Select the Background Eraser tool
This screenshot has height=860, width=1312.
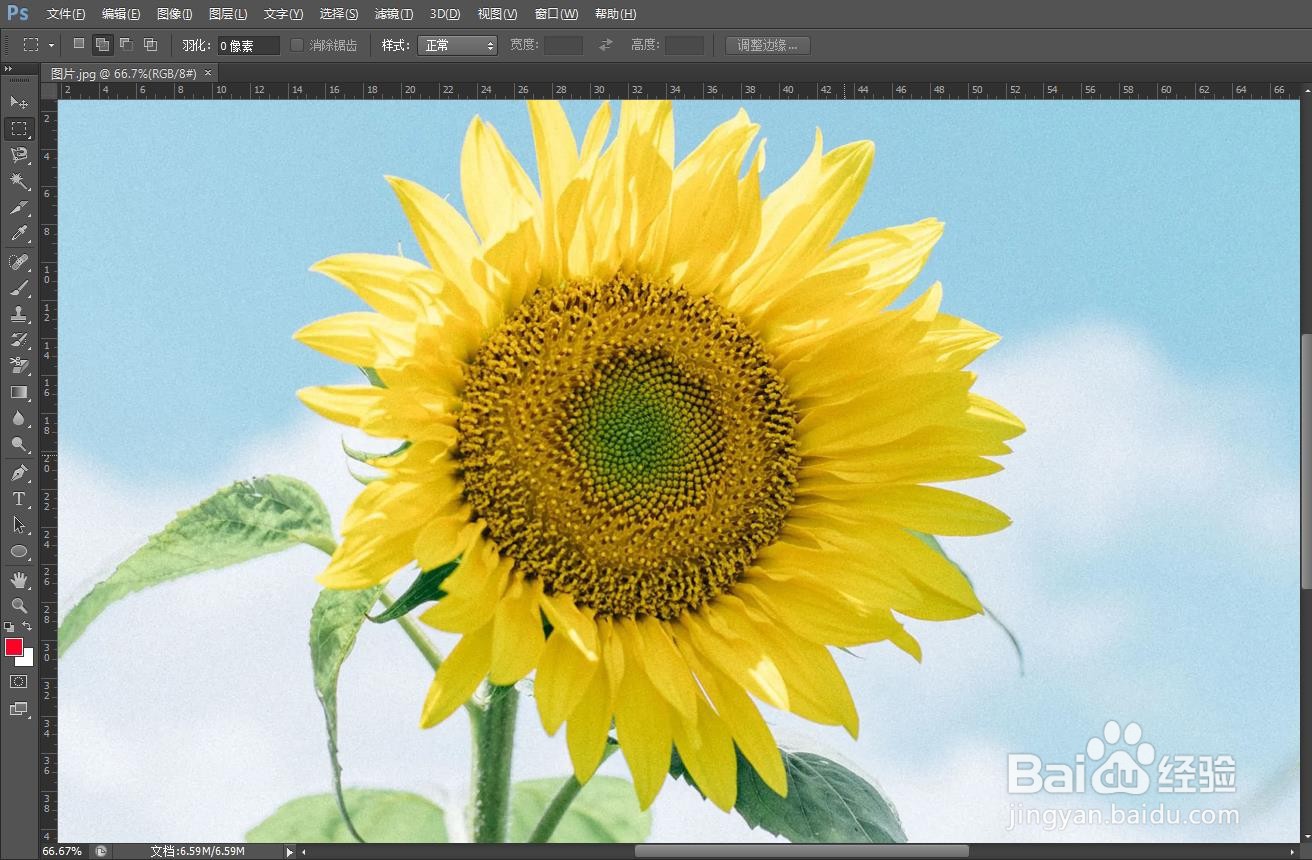point(19,366)
